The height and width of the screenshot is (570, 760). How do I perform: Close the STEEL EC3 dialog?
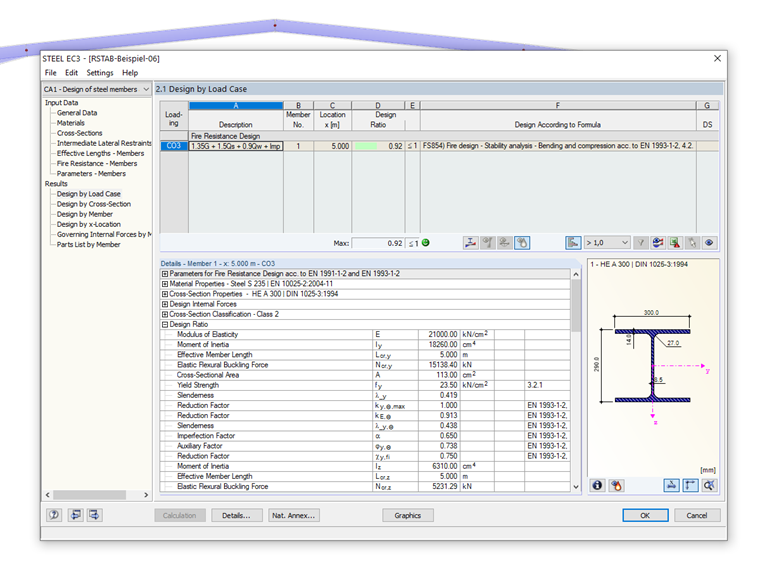coord(717,58)
